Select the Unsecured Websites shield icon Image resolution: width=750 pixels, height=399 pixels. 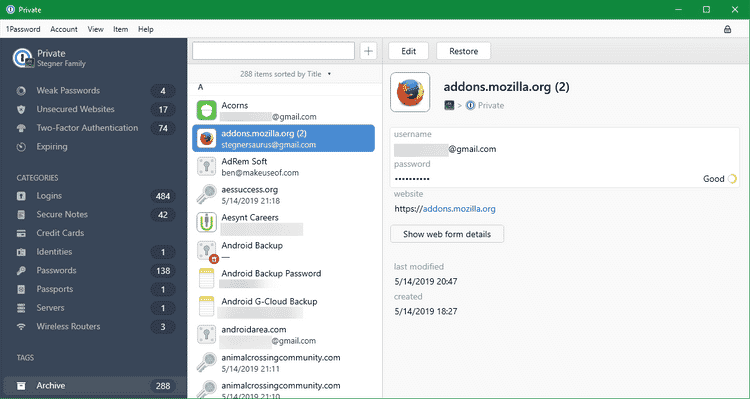(x=21, y=109)
